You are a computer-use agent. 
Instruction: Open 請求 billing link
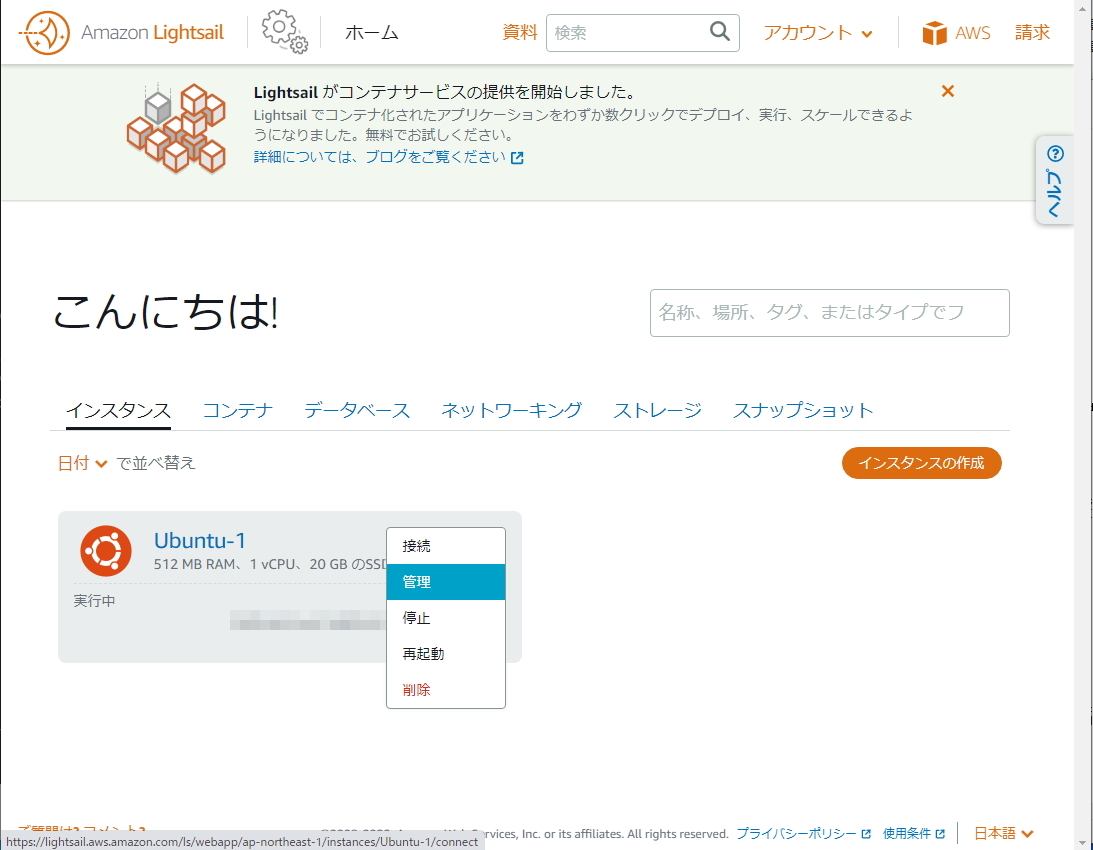pyautogui.click(x=1032, y=32)
